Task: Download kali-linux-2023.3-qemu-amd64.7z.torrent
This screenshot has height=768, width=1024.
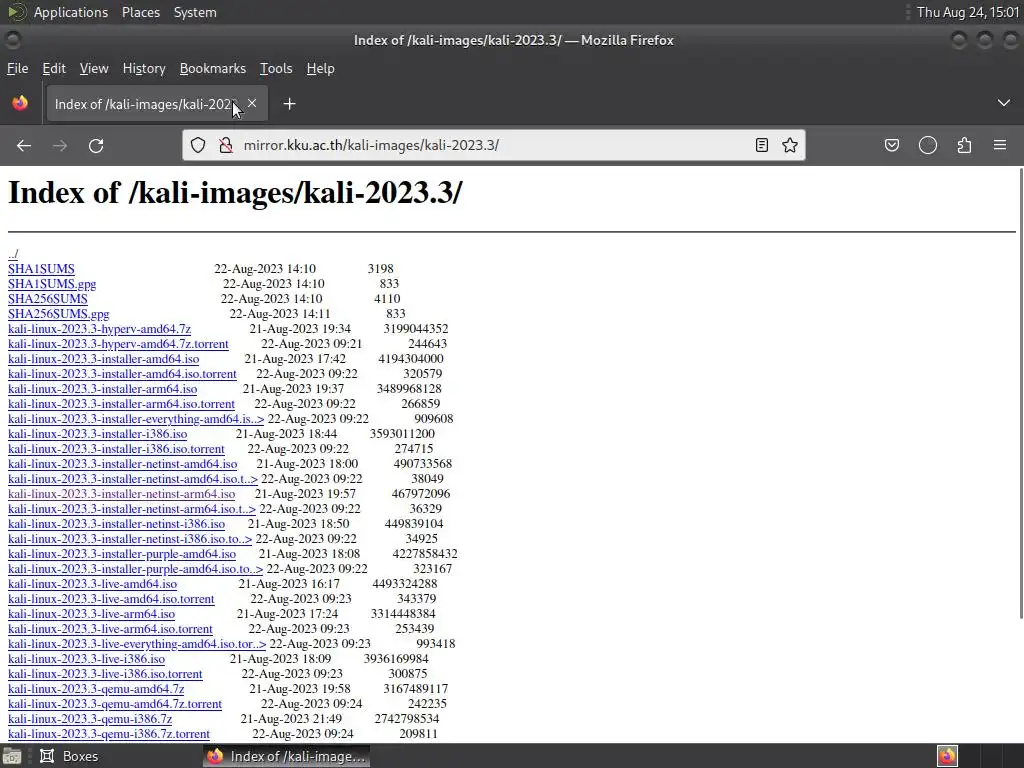Action: pos(115,704)
